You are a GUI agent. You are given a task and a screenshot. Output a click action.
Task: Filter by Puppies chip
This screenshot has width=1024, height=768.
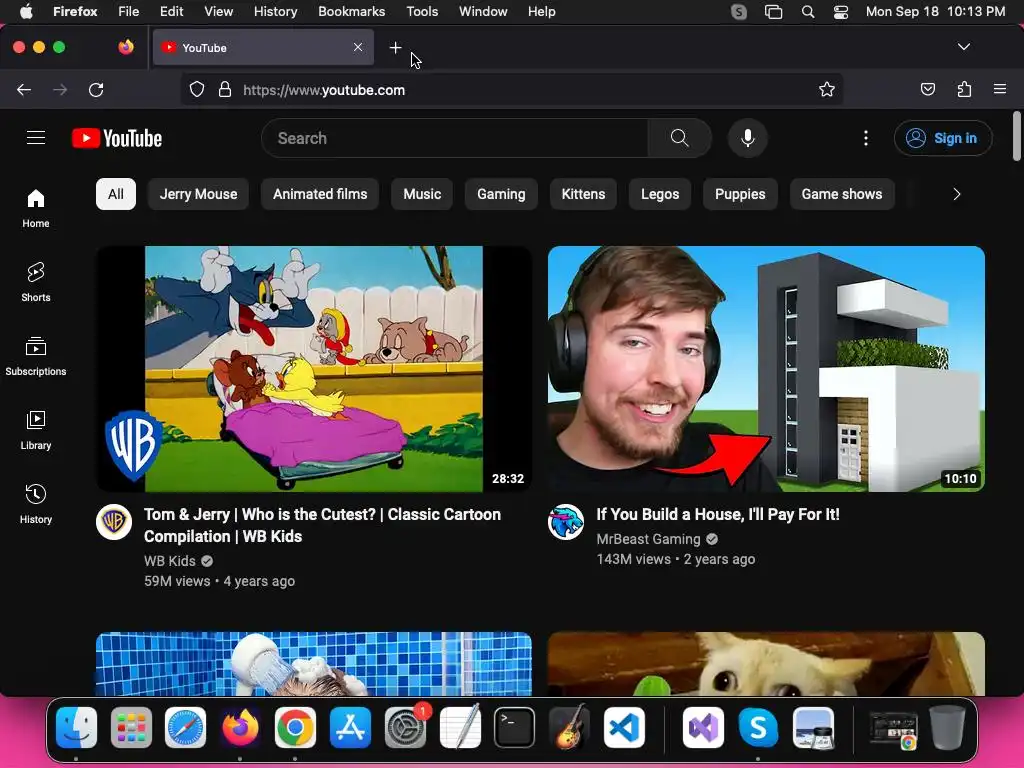740,194
